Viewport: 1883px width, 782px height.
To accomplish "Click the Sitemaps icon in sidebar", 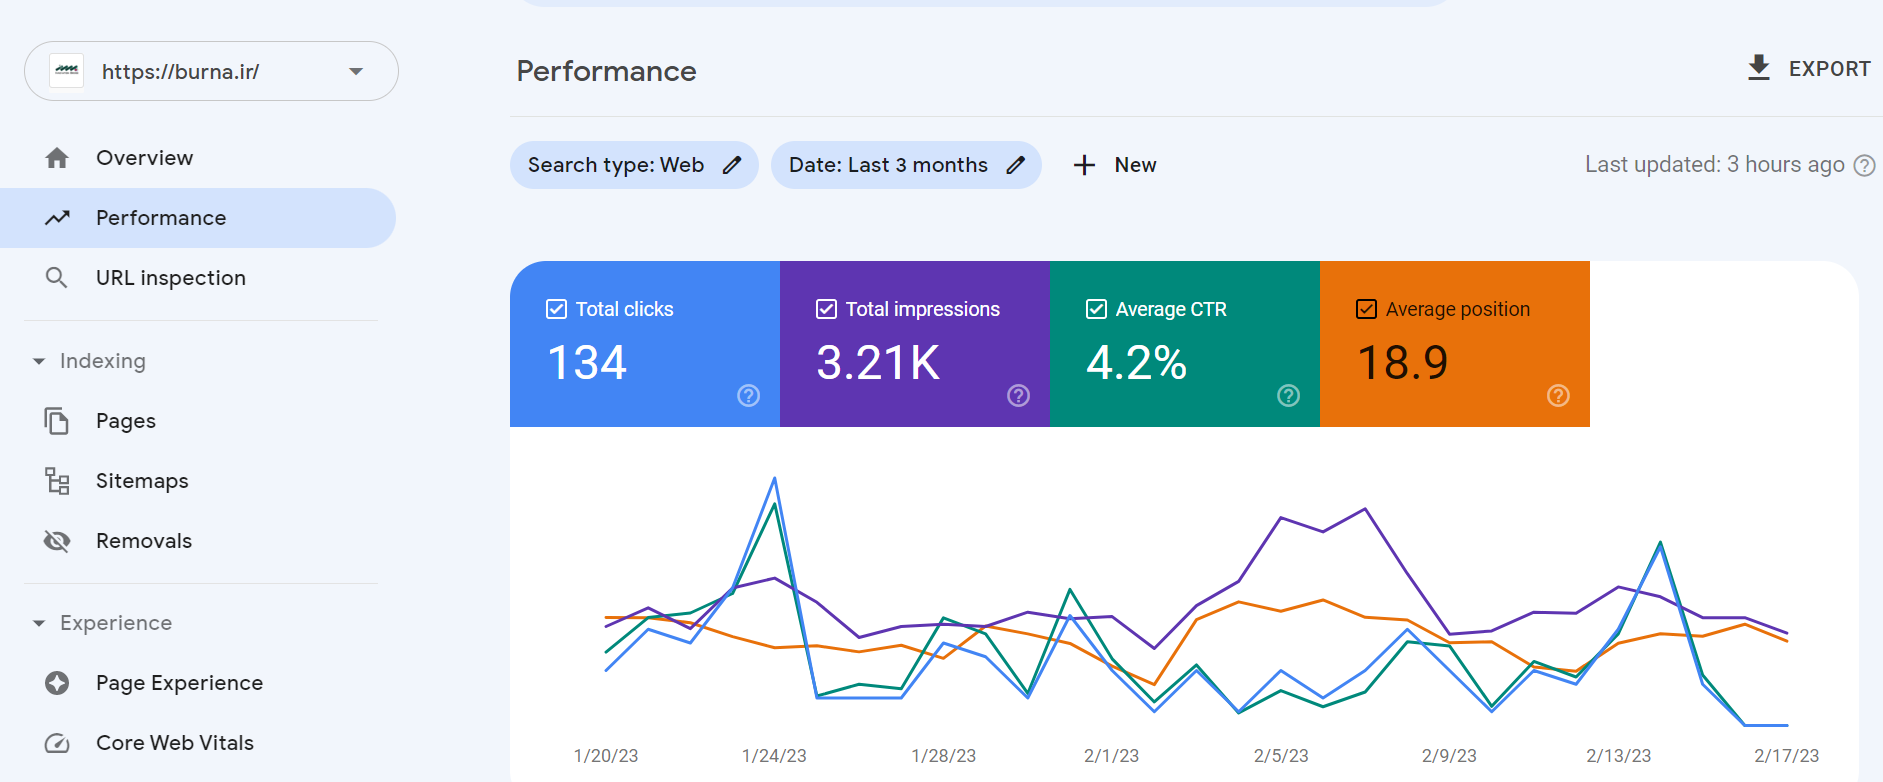I will pos(57,481).
